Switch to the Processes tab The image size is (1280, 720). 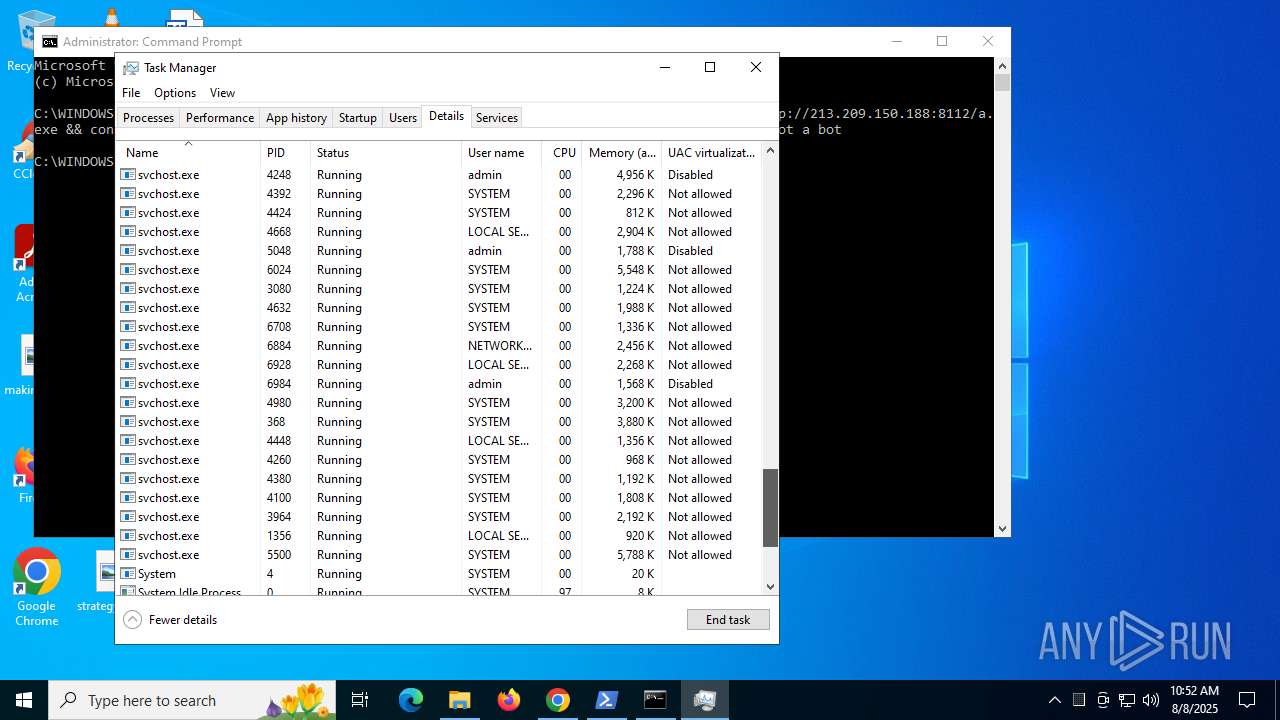click(148, 117)
